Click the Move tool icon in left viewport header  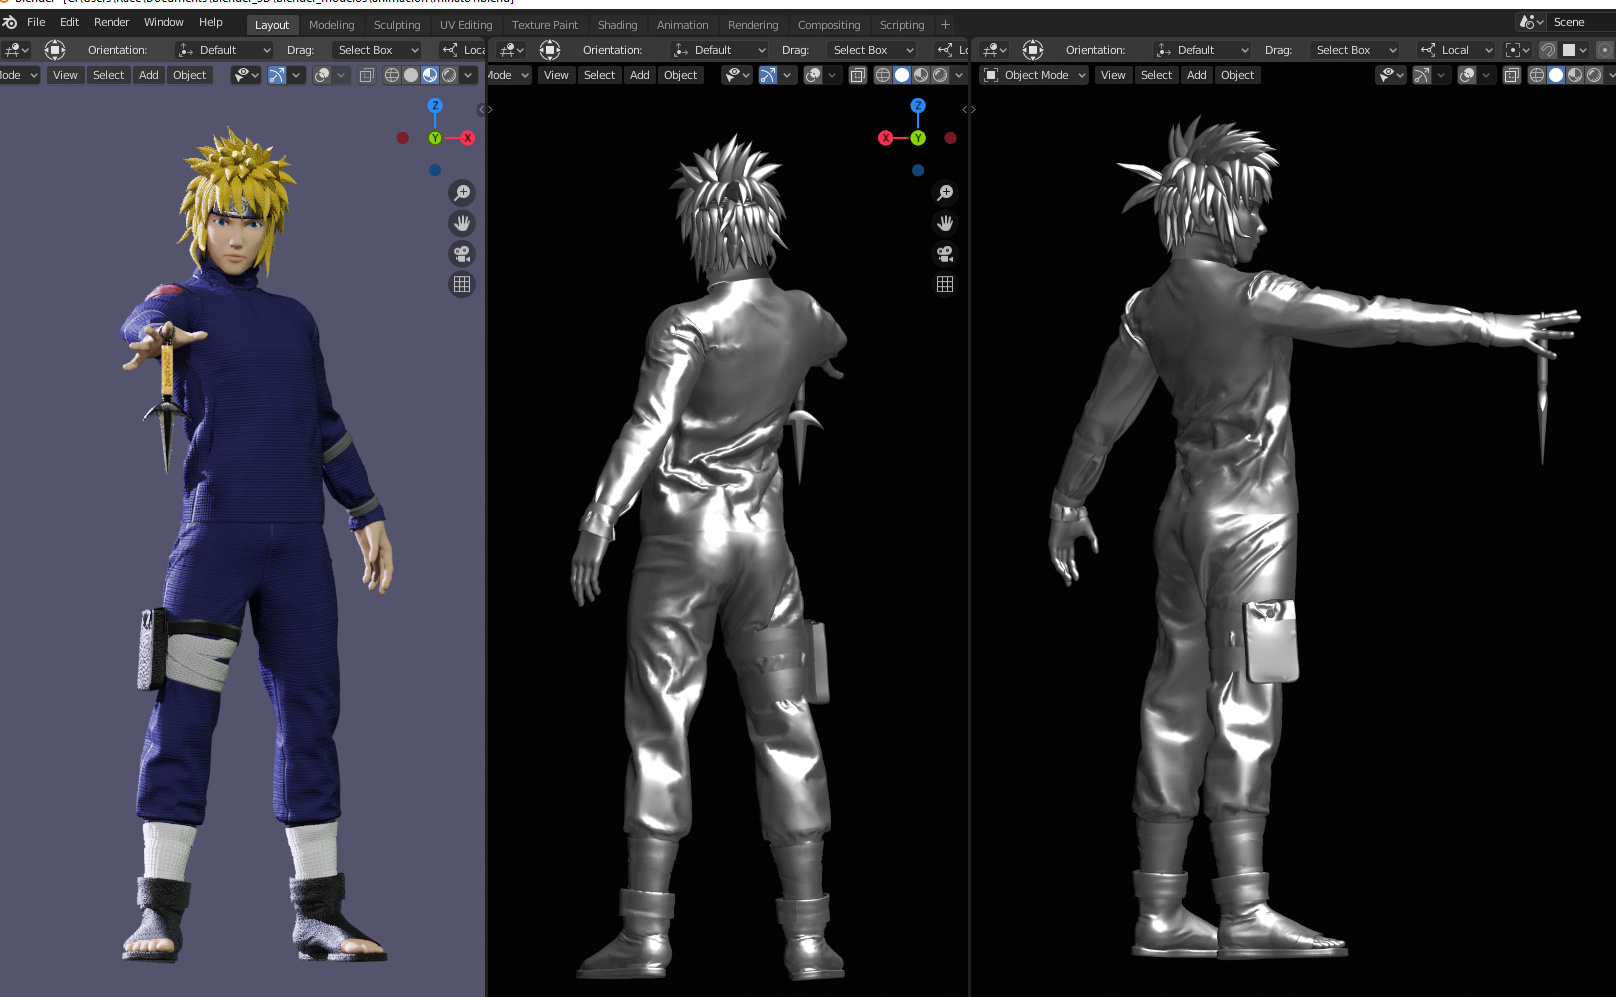pos(55,49)
